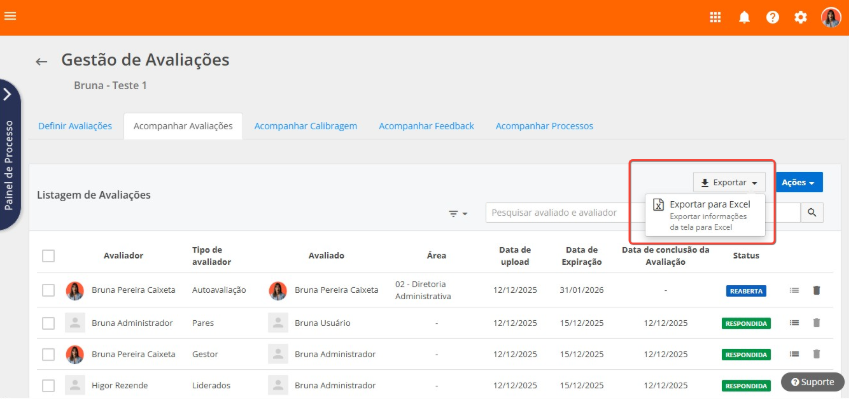Open the user profile avatar in header

pyautogui.click(x=831, y=17)
